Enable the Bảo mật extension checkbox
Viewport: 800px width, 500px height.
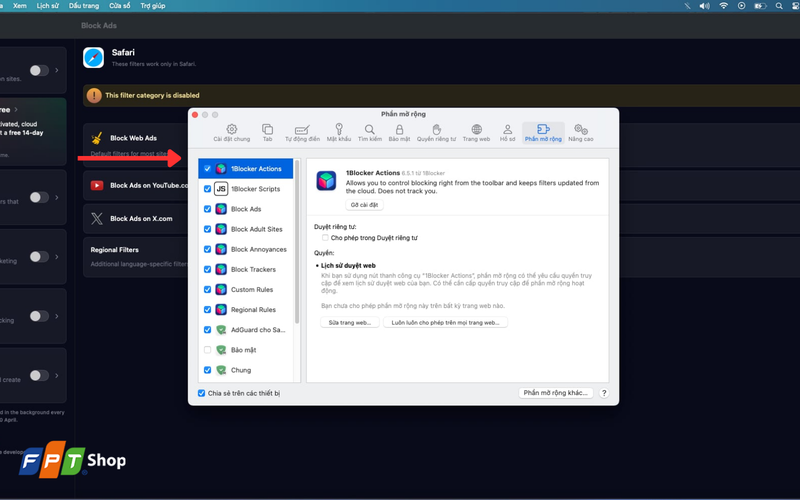click(x=207, y=350)
